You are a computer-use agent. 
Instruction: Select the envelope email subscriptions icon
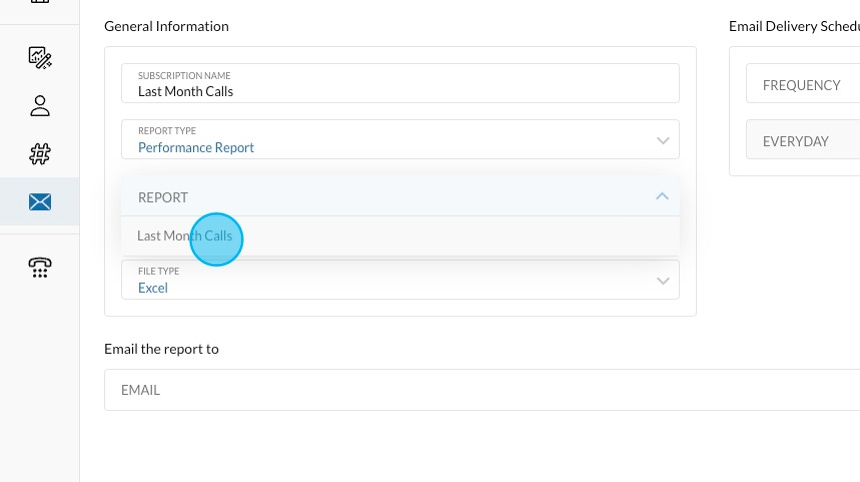(40, 202)
